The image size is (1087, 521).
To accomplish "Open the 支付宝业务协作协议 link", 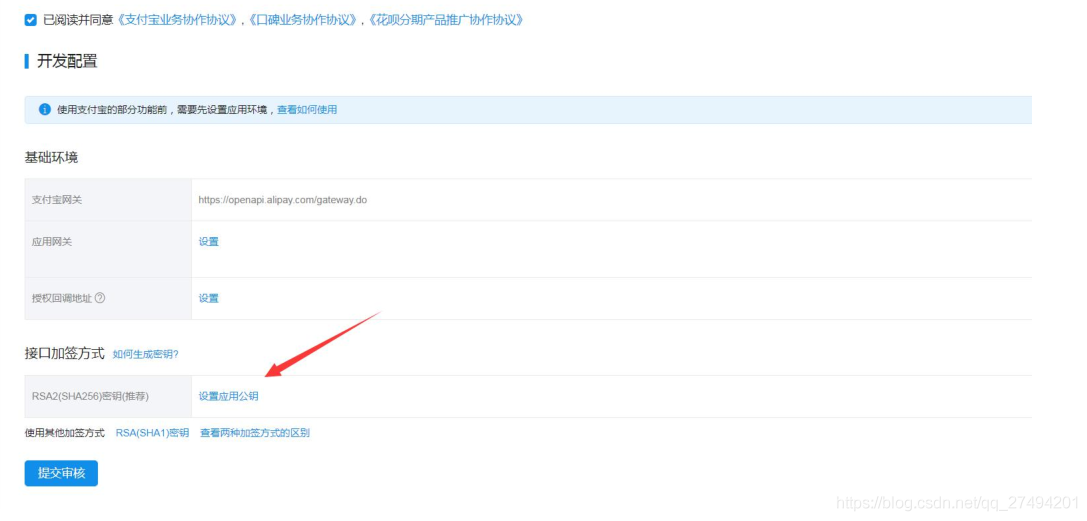I will coord(179,20).
